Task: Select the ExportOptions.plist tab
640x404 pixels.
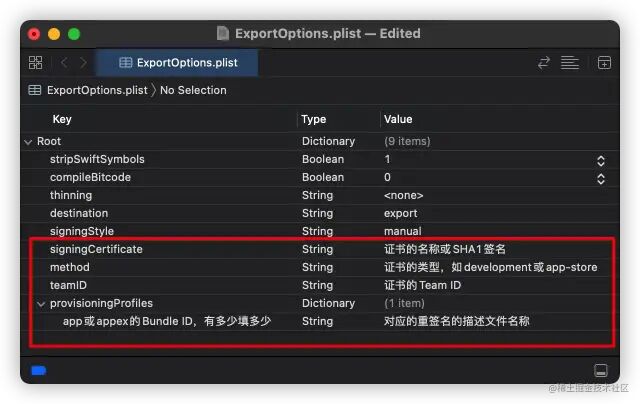Action: pos(177,63)
